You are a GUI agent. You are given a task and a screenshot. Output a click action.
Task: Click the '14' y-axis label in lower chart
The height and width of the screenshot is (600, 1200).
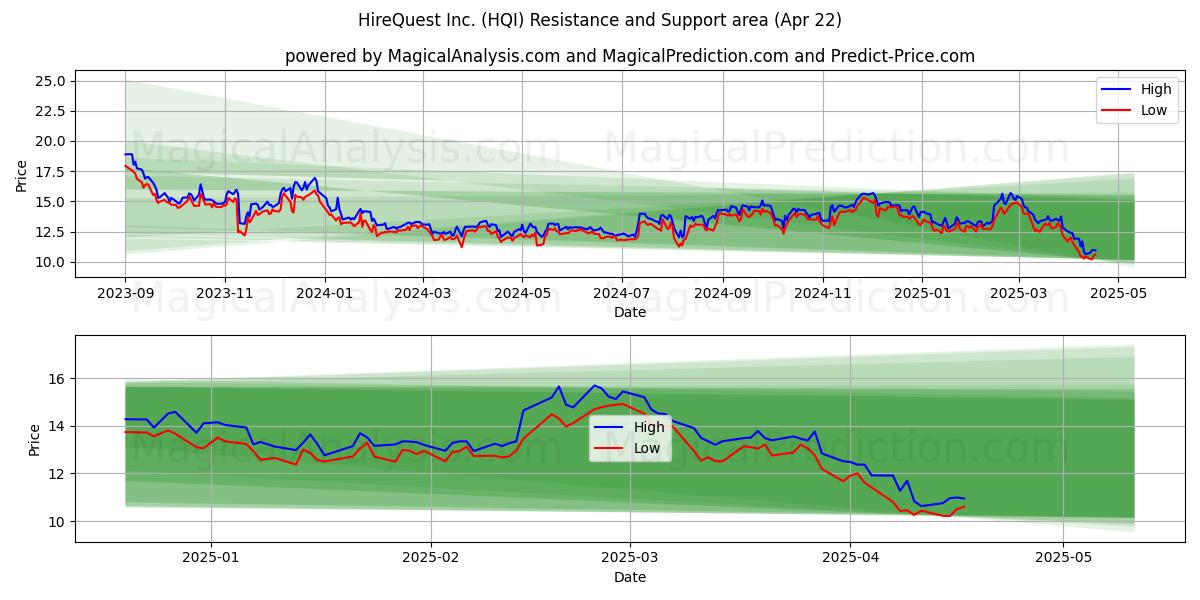(x=59, y=426)
